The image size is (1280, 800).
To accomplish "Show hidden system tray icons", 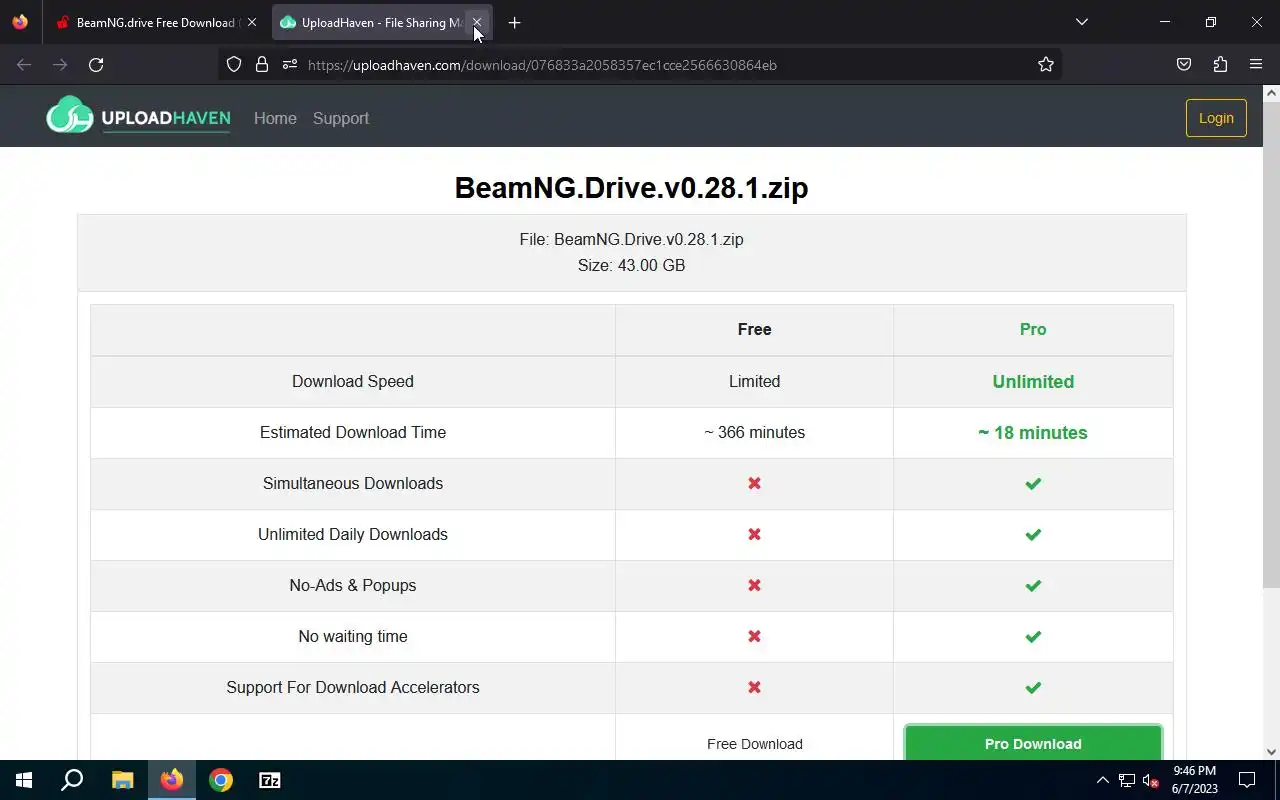I will point(1103,780).
